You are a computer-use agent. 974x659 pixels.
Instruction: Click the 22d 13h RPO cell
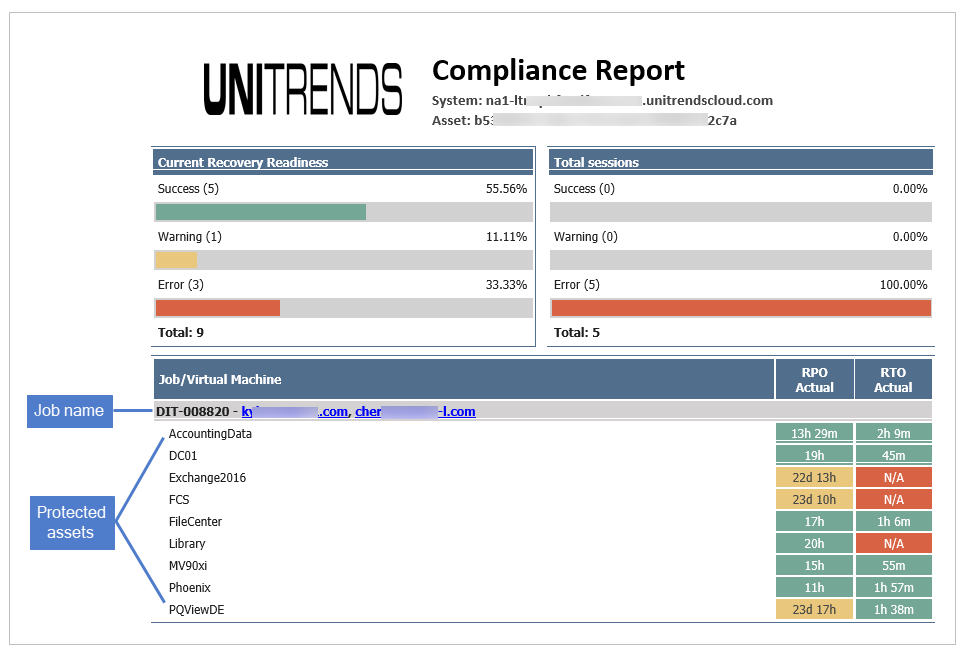(814, 478)
